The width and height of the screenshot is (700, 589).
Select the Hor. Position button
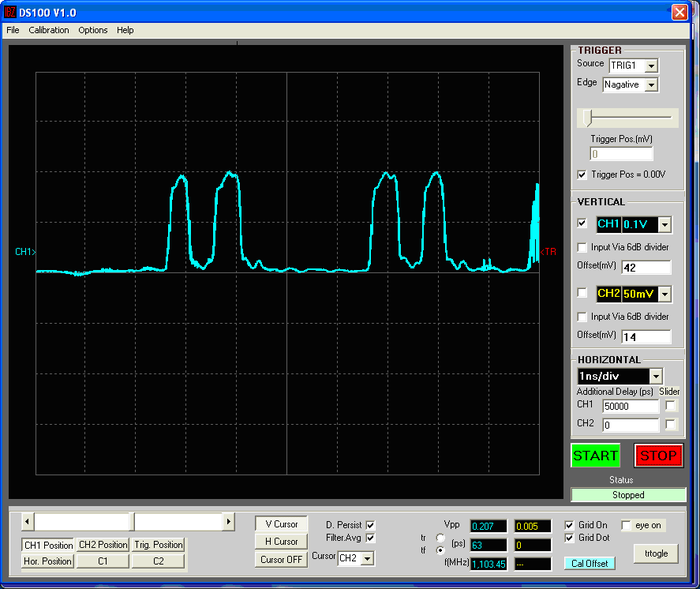[x=47, y=561]
